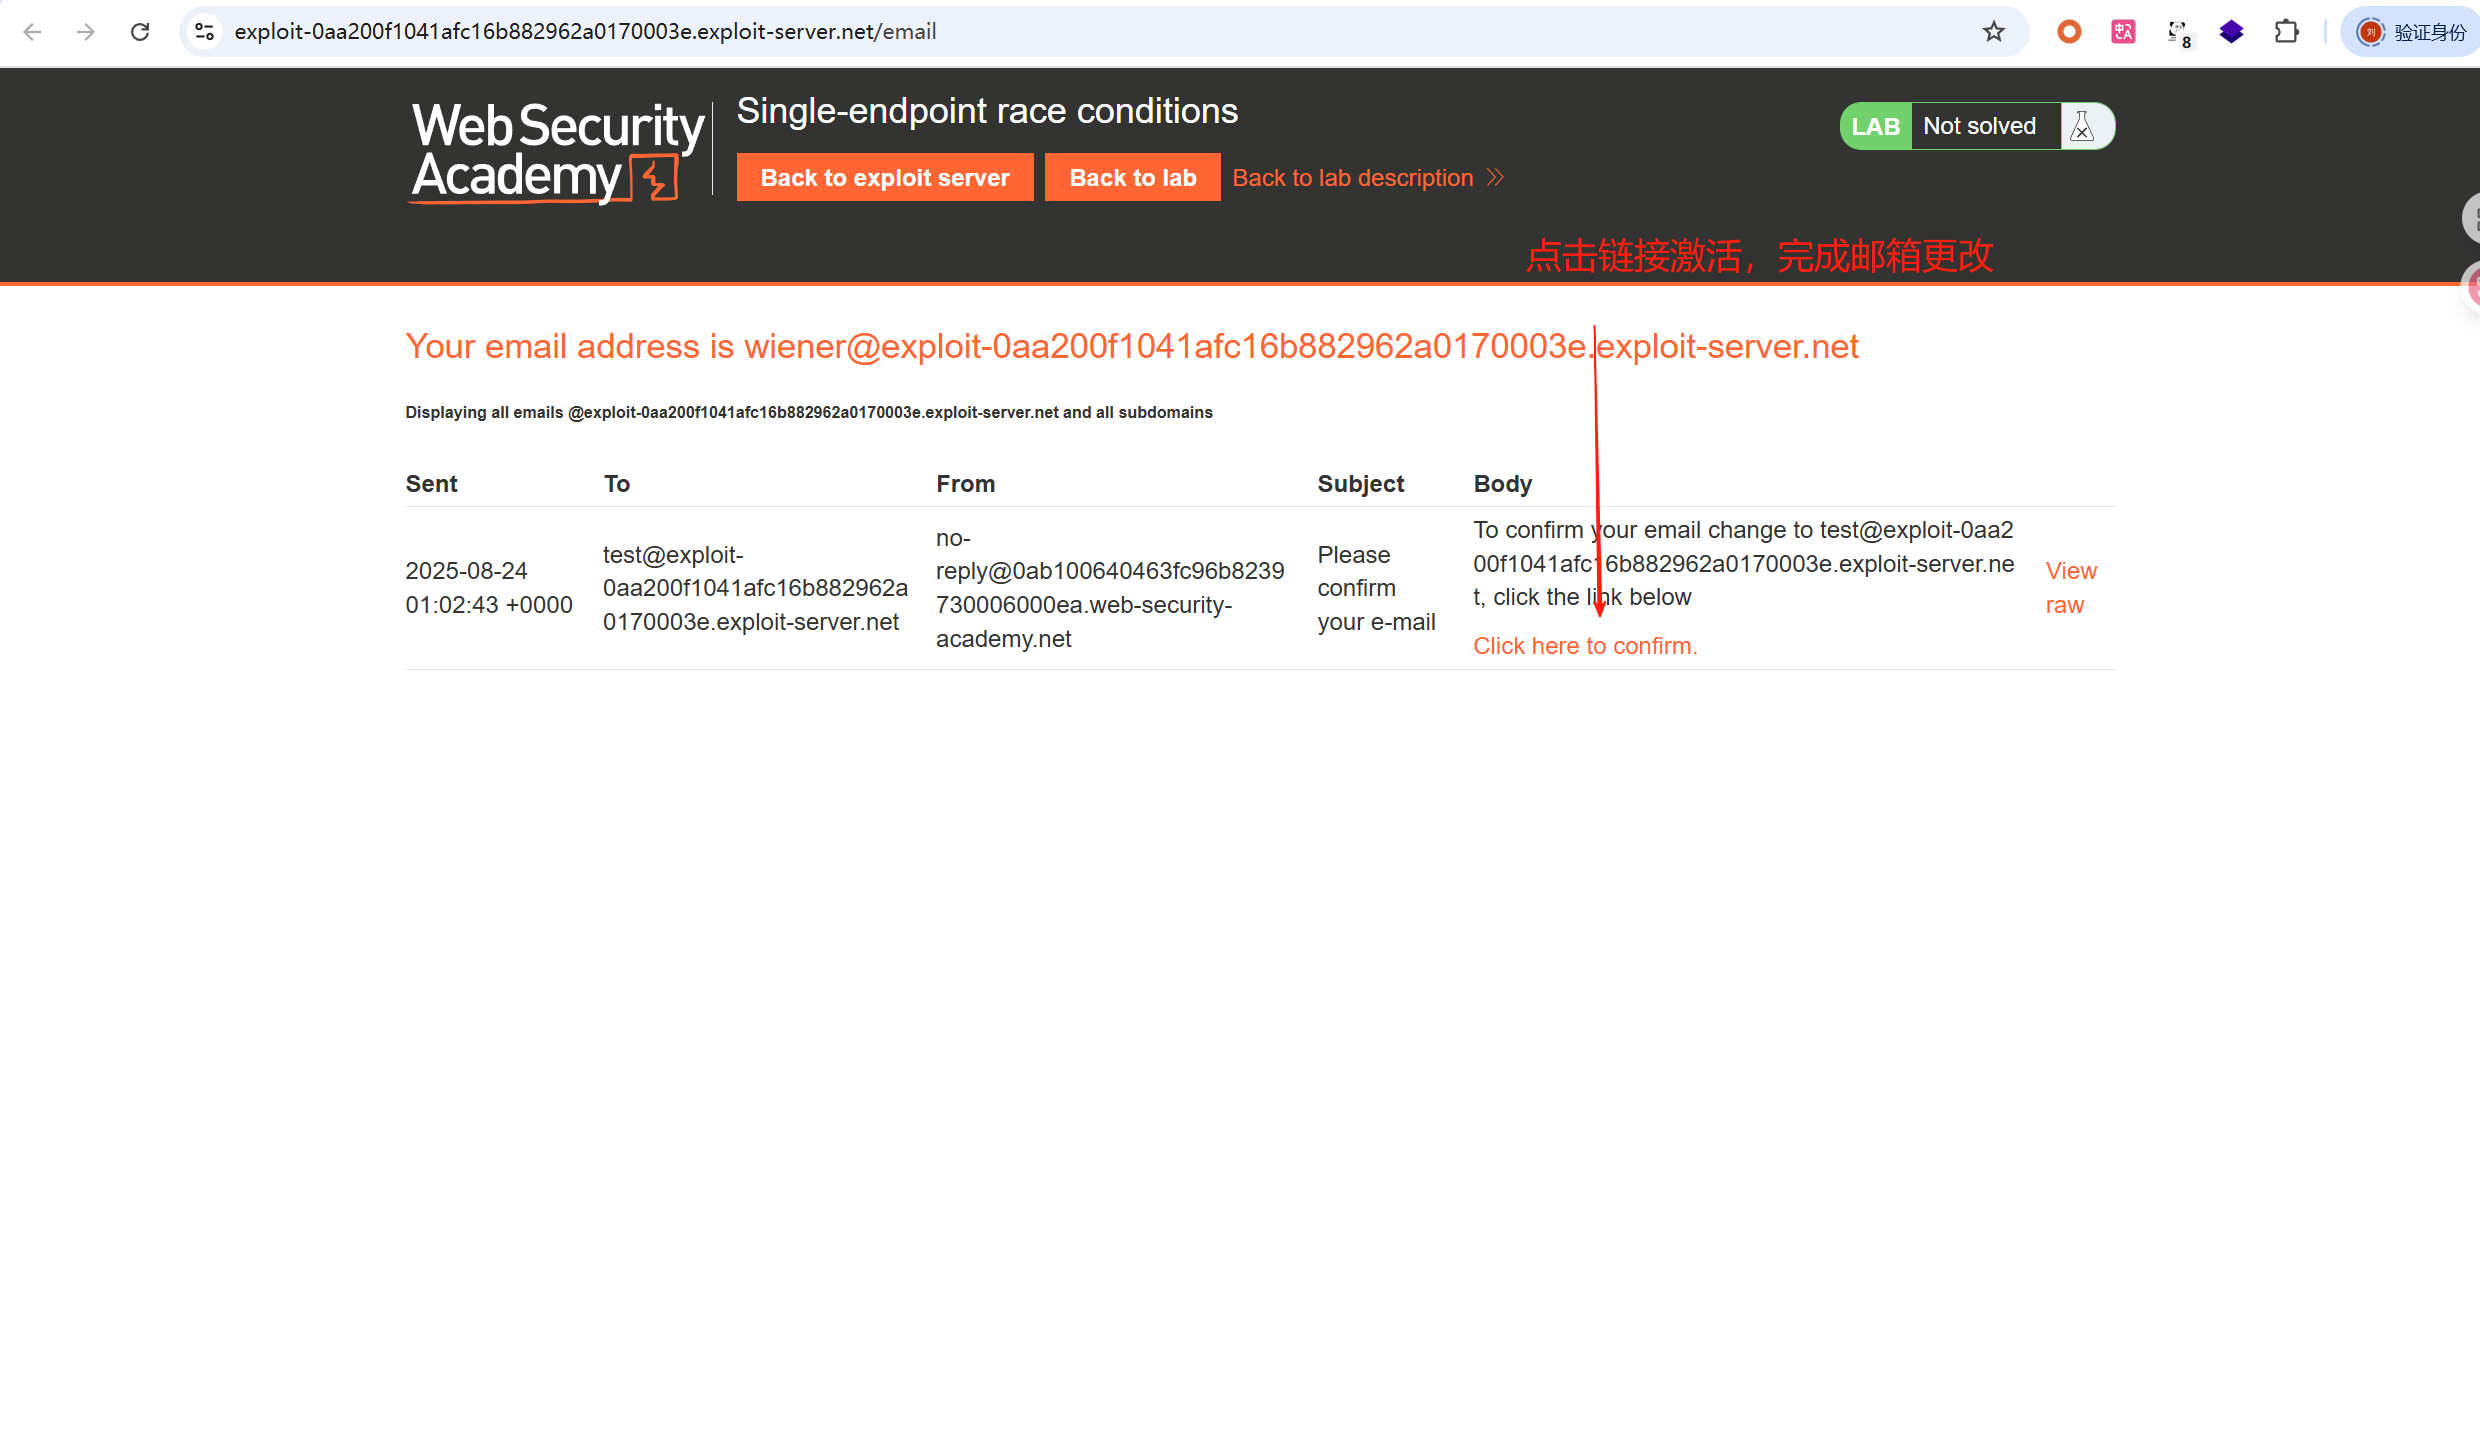Reload the current page
This screenshot has width=2480, height=1455.
click(140, 32)
